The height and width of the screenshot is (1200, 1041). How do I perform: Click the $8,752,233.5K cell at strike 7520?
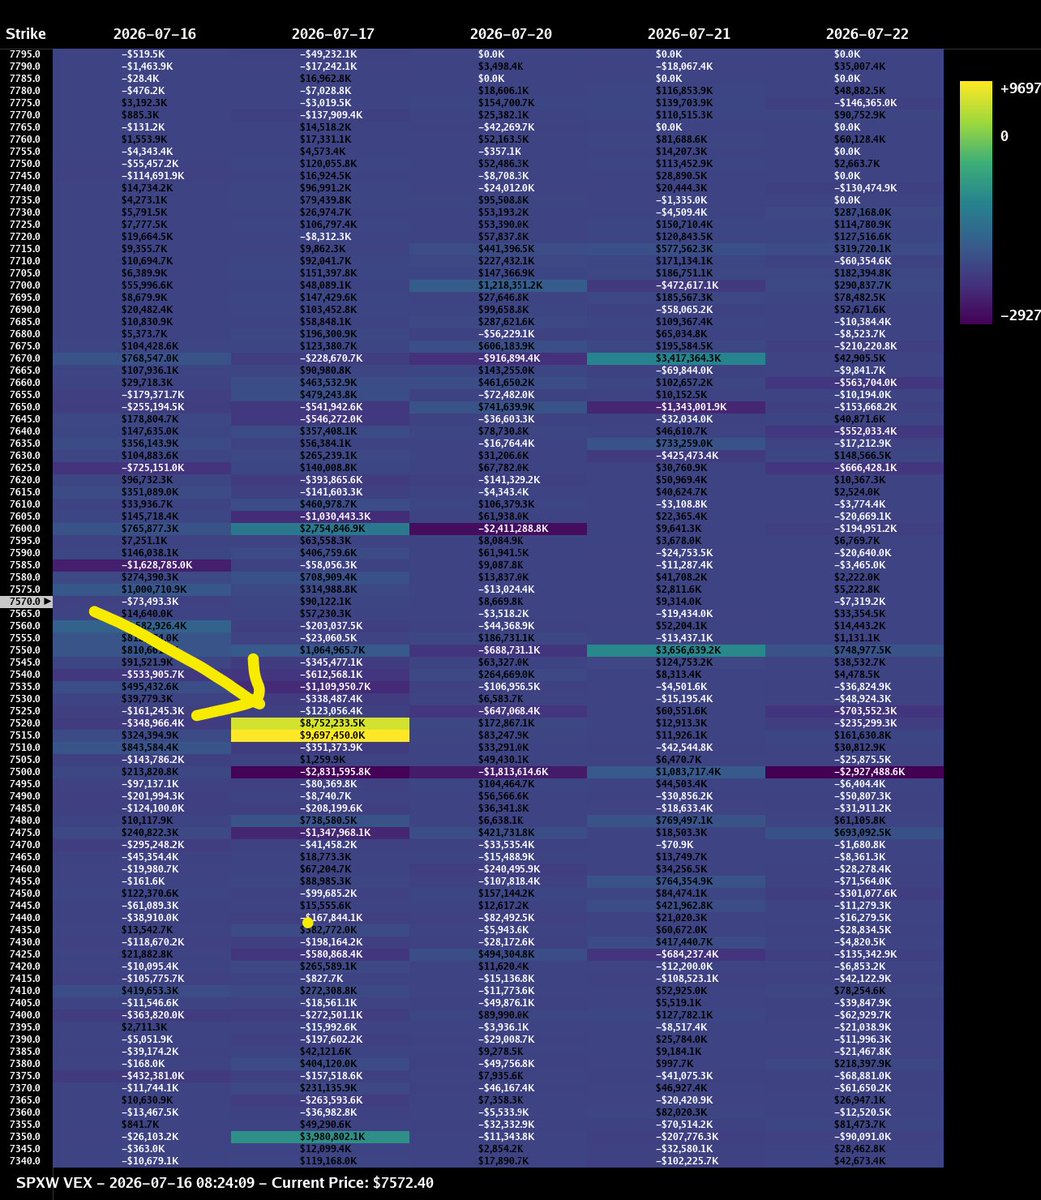[320, 722]
